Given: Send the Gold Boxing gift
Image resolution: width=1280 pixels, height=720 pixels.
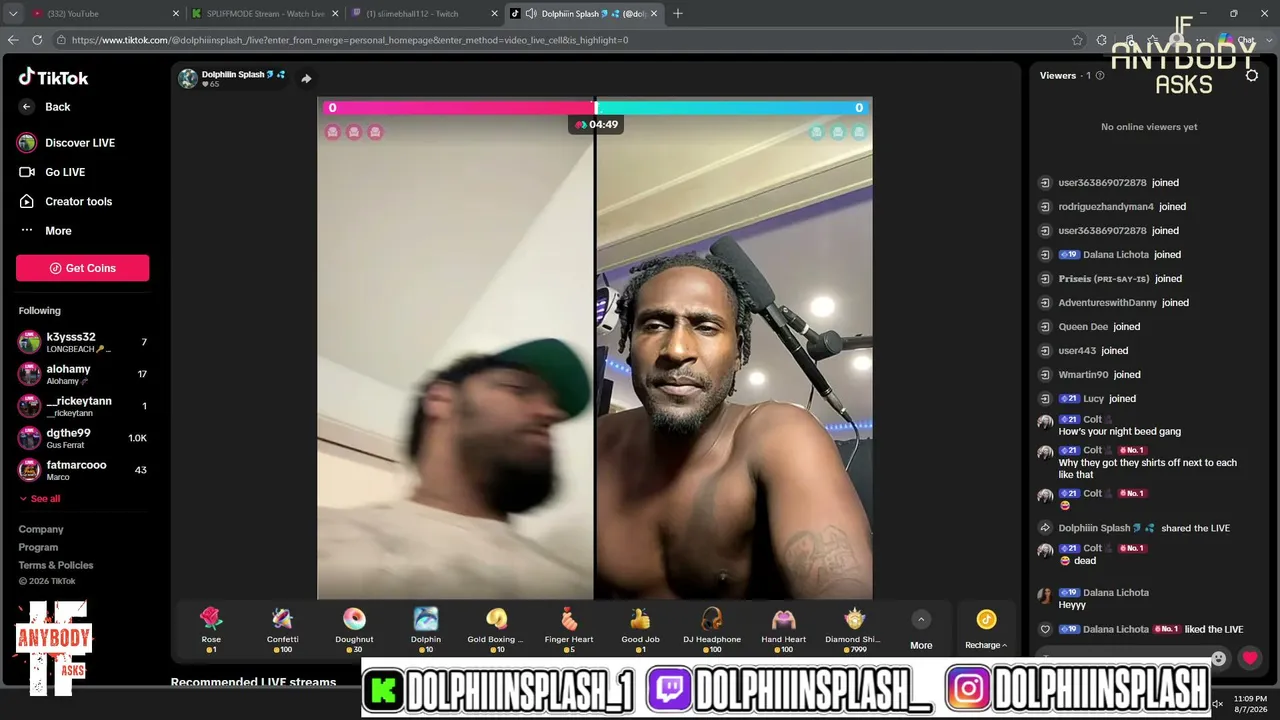Looking at the screenshot, I should [497, 629].
